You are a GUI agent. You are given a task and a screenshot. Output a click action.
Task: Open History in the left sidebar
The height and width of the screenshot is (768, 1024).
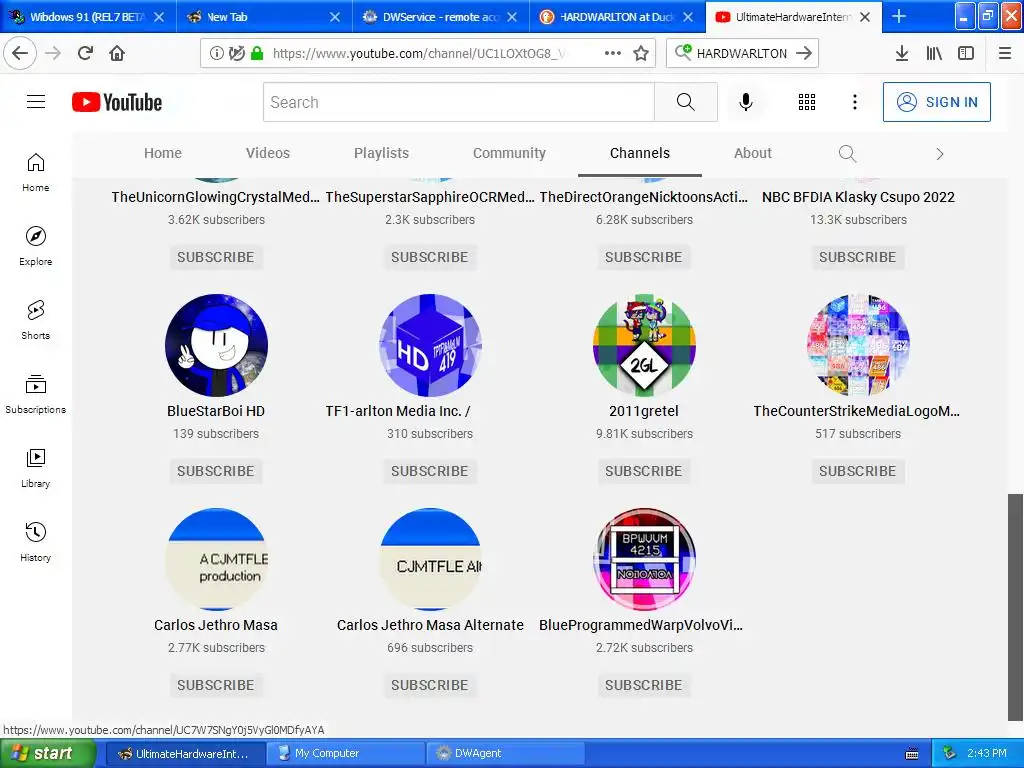click(x=36, y=542)
